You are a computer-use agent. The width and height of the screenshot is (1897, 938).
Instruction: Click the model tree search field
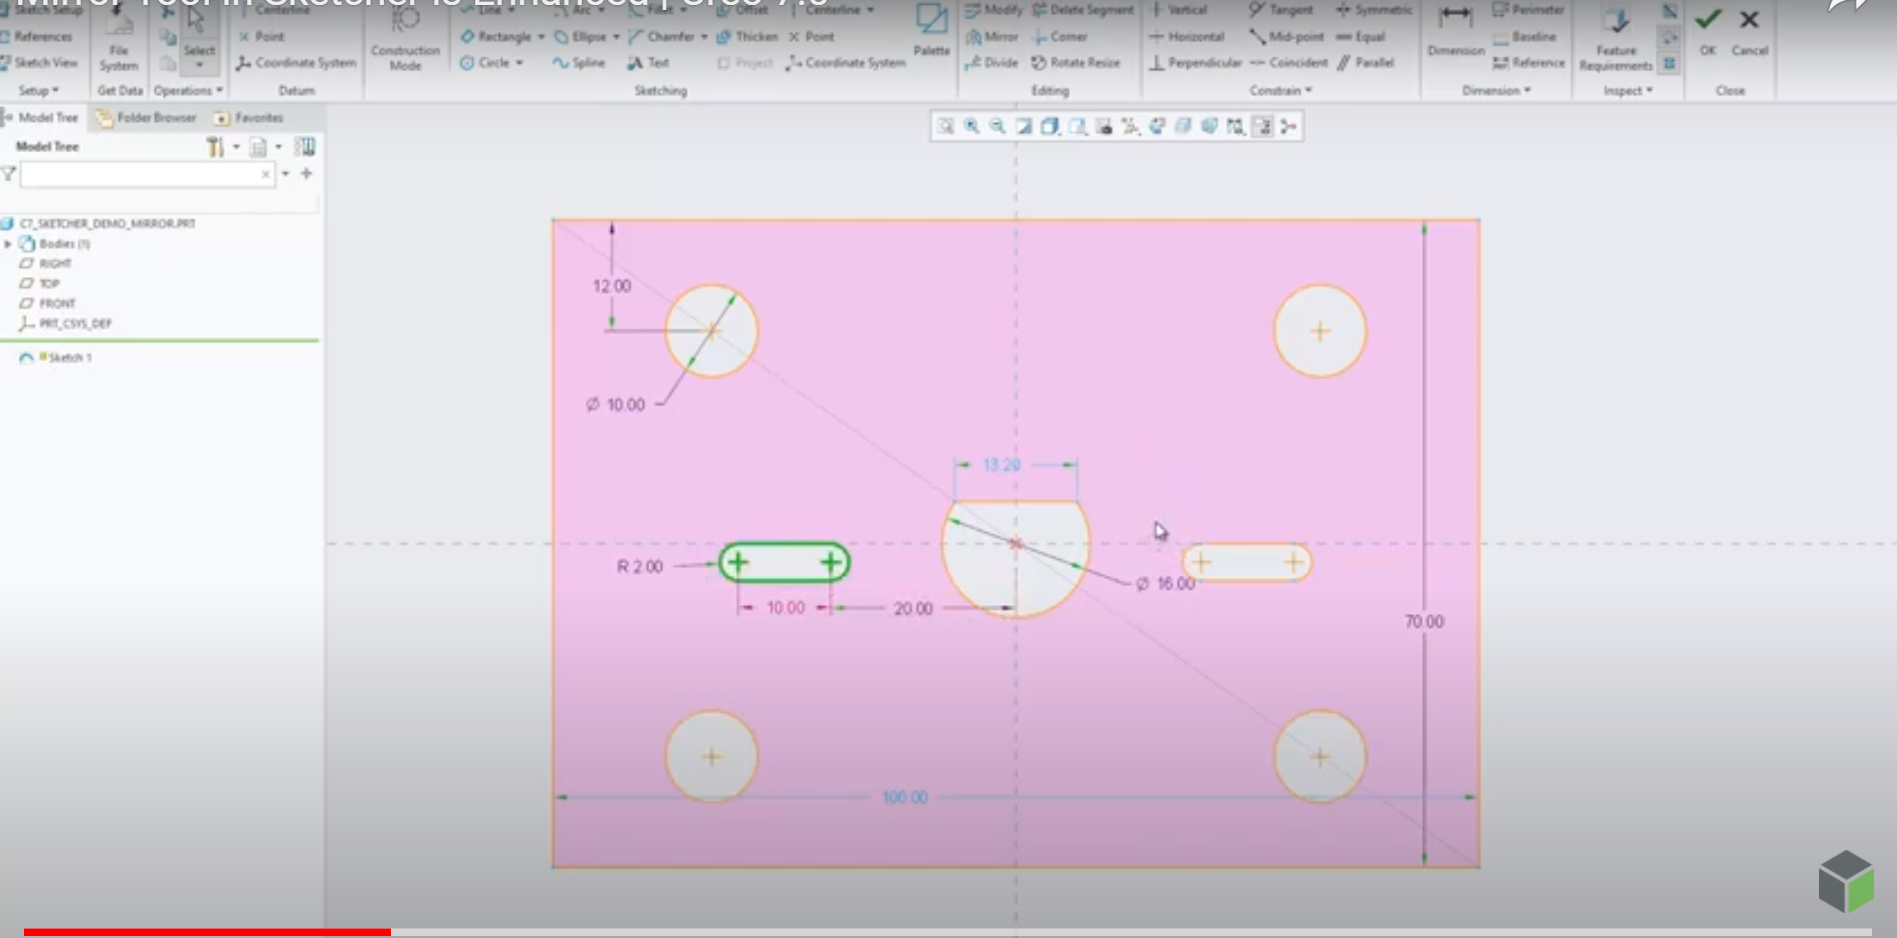[140, 174]
